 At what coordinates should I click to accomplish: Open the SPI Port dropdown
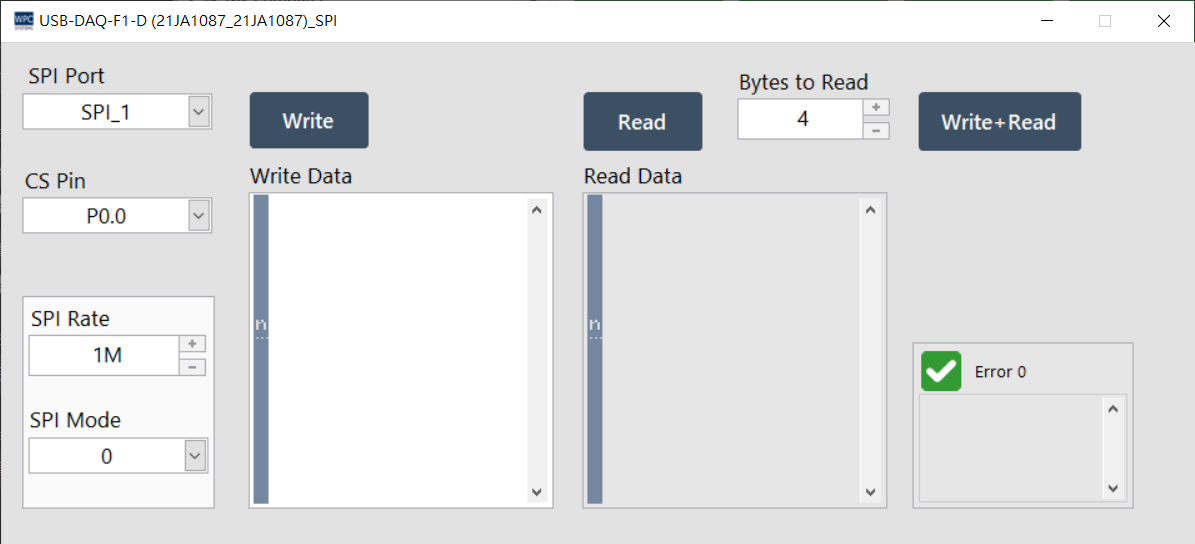199,112
